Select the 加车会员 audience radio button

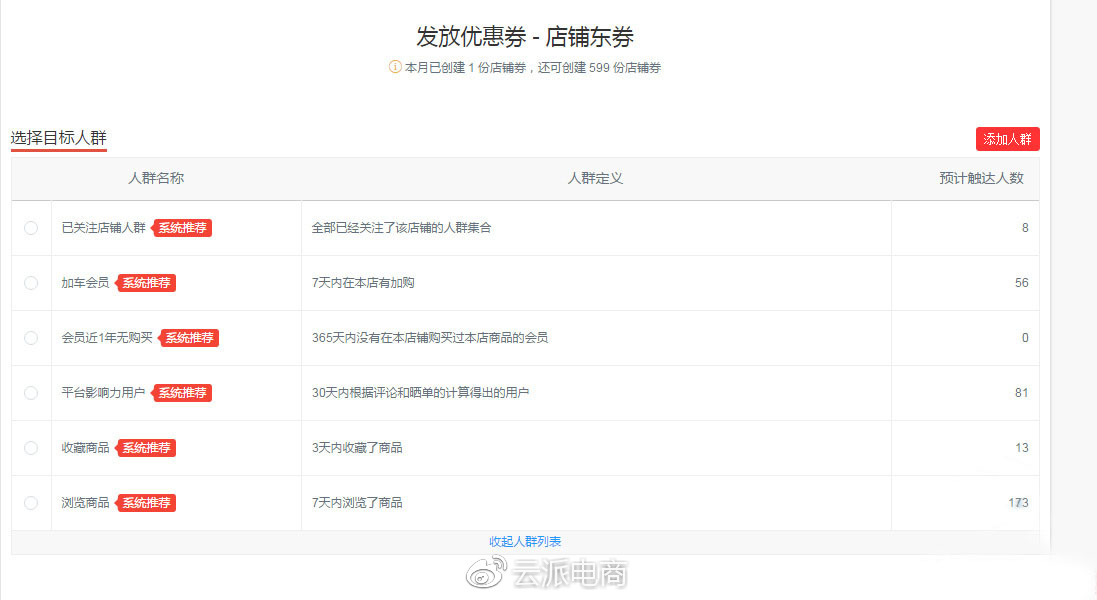coord(31,282)
